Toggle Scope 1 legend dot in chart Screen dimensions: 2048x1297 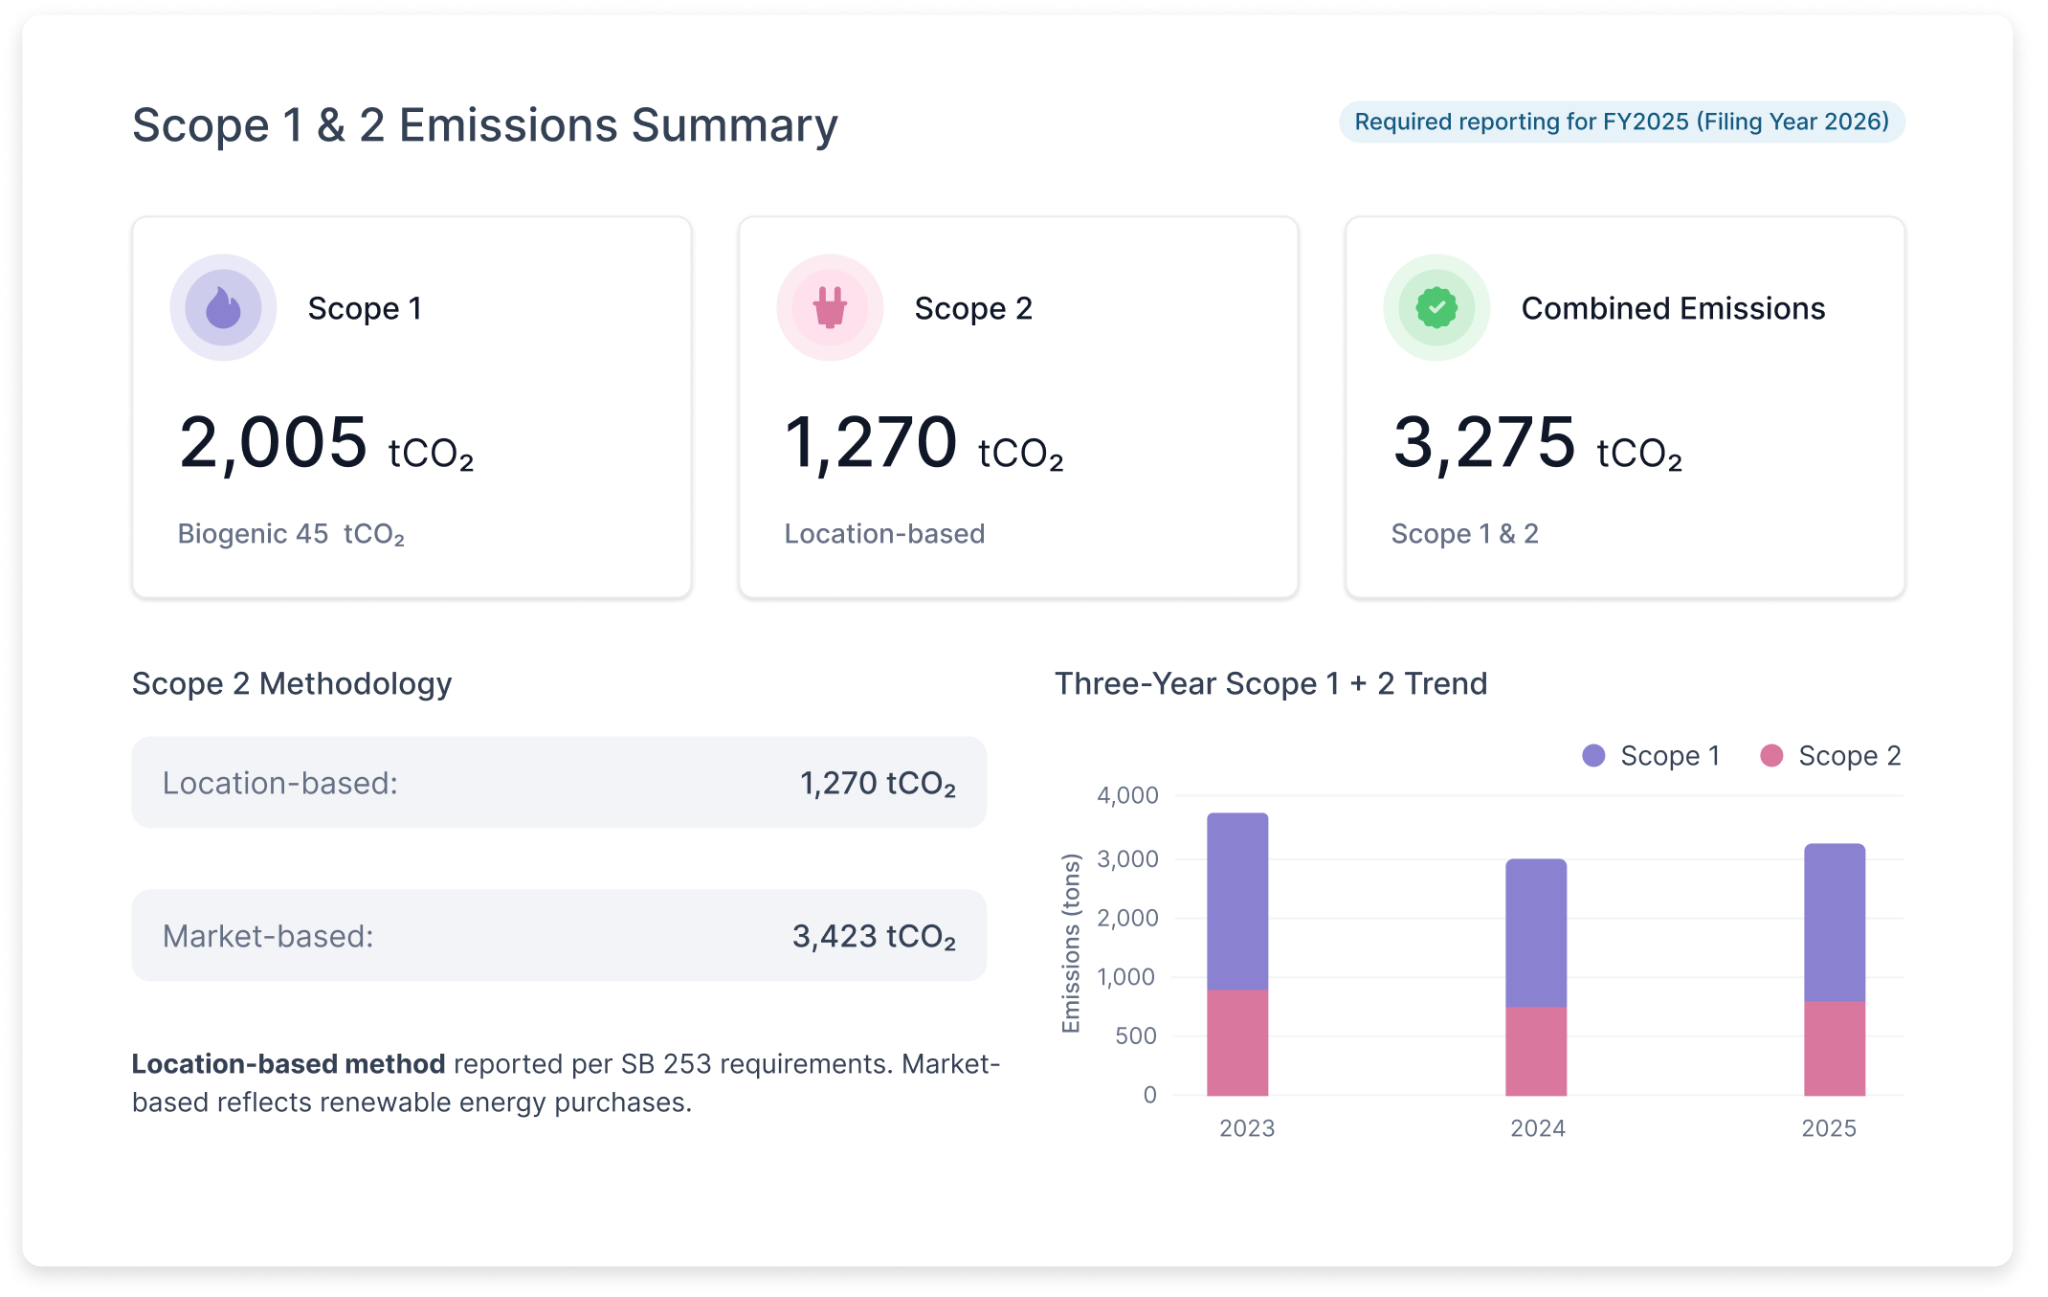(1594, 756)
